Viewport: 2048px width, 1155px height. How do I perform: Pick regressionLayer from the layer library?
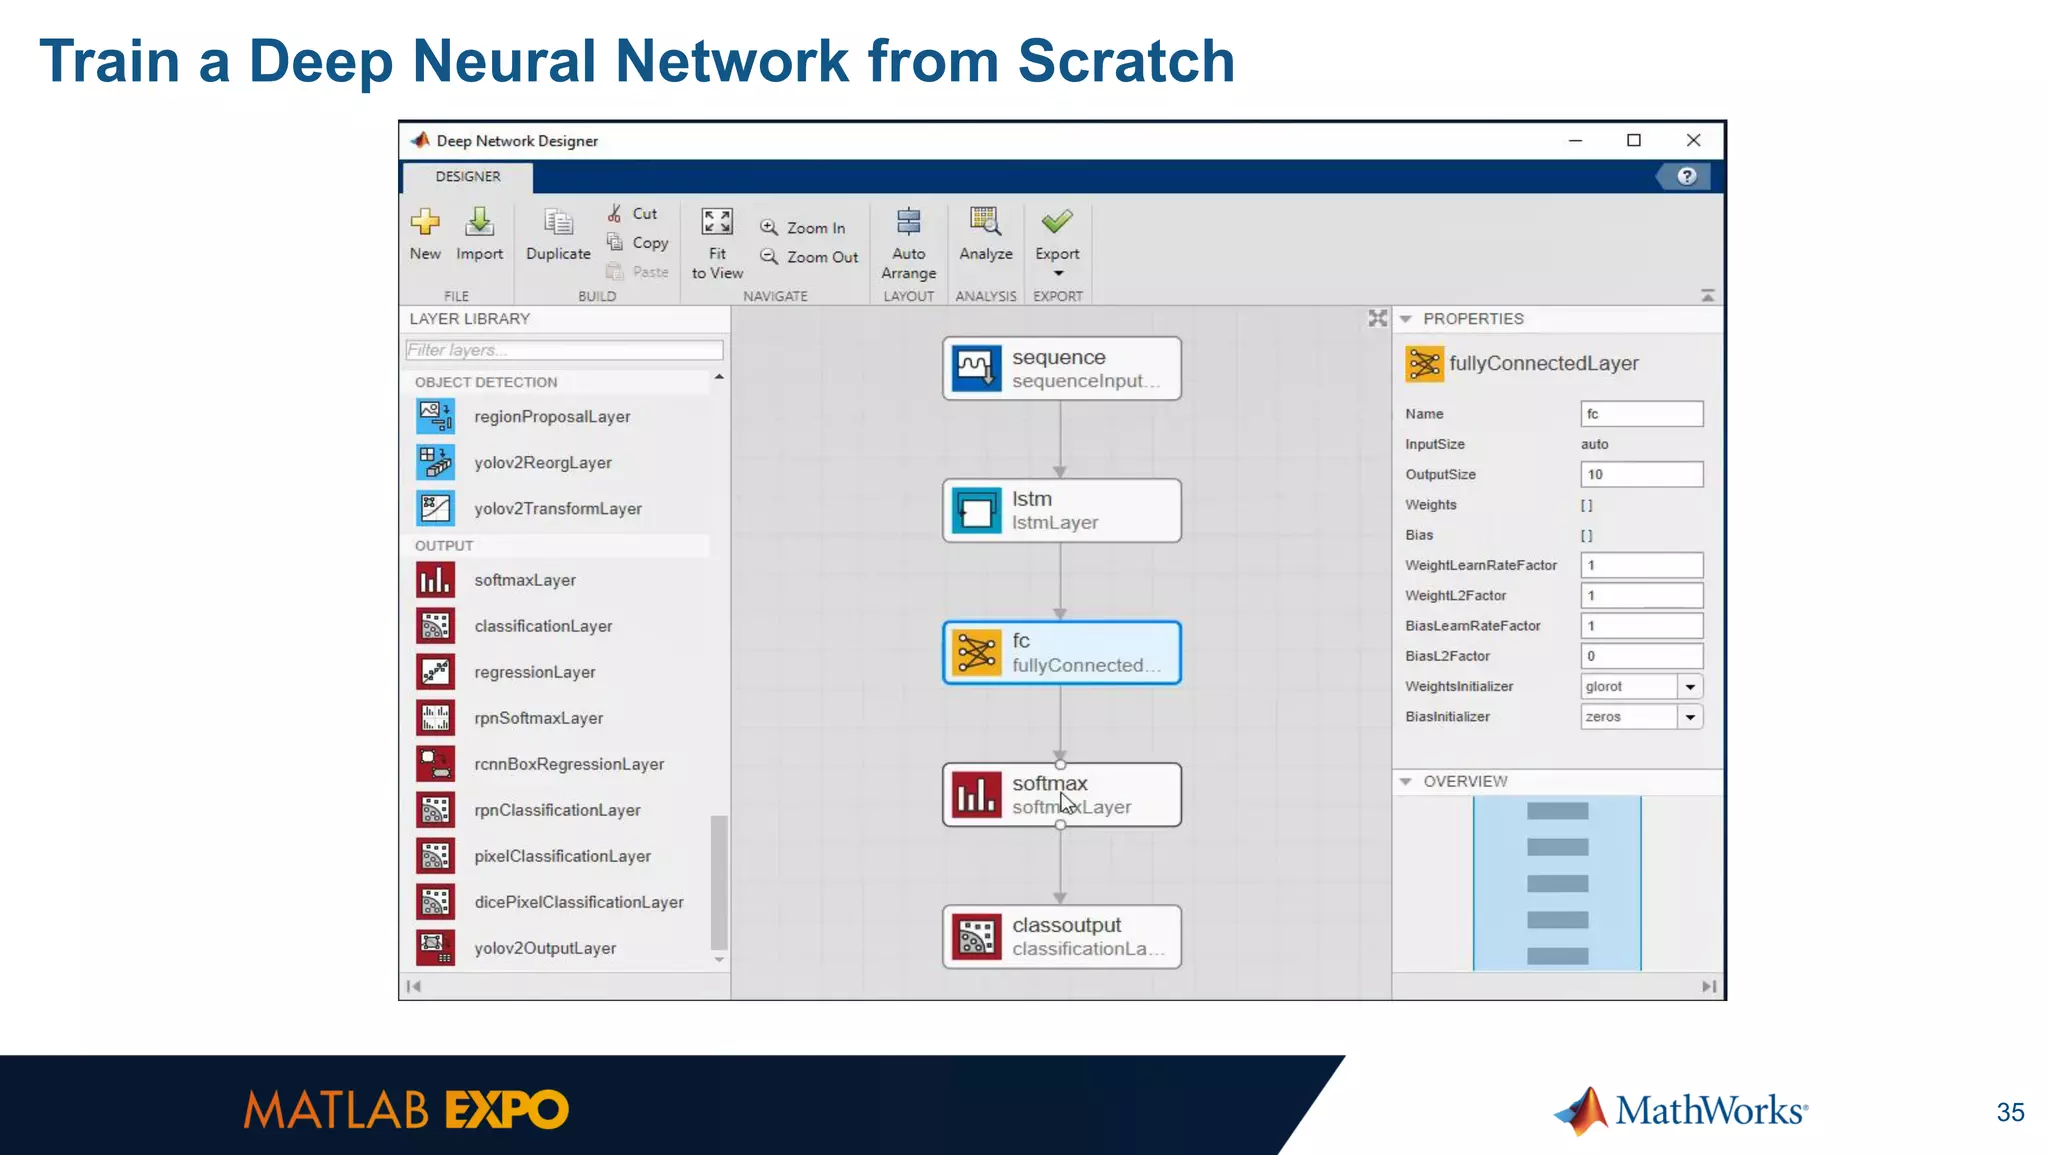tap(534, 672)
